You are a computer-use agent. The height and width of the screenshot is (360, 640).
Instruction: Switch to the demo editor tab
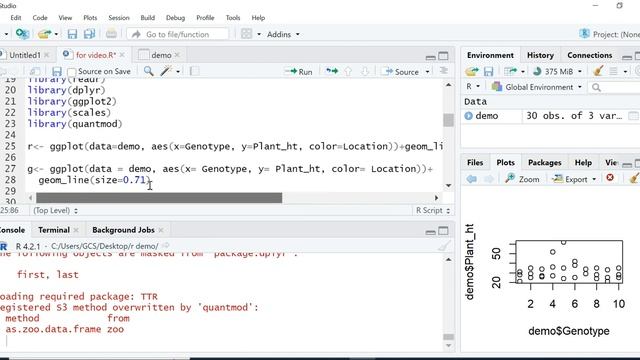(x=161, y=55)
